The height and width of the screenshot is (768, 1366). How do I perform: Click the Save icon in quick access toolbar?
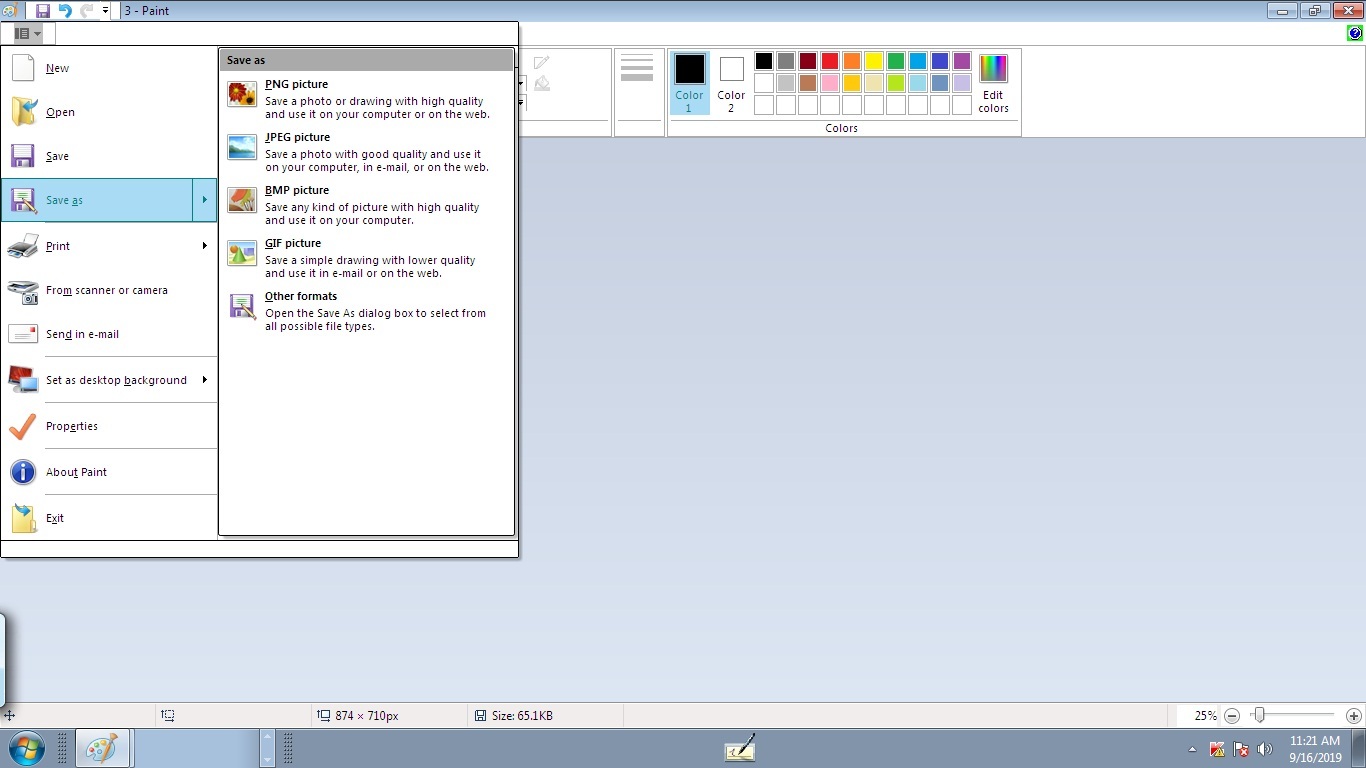point(43,10)
